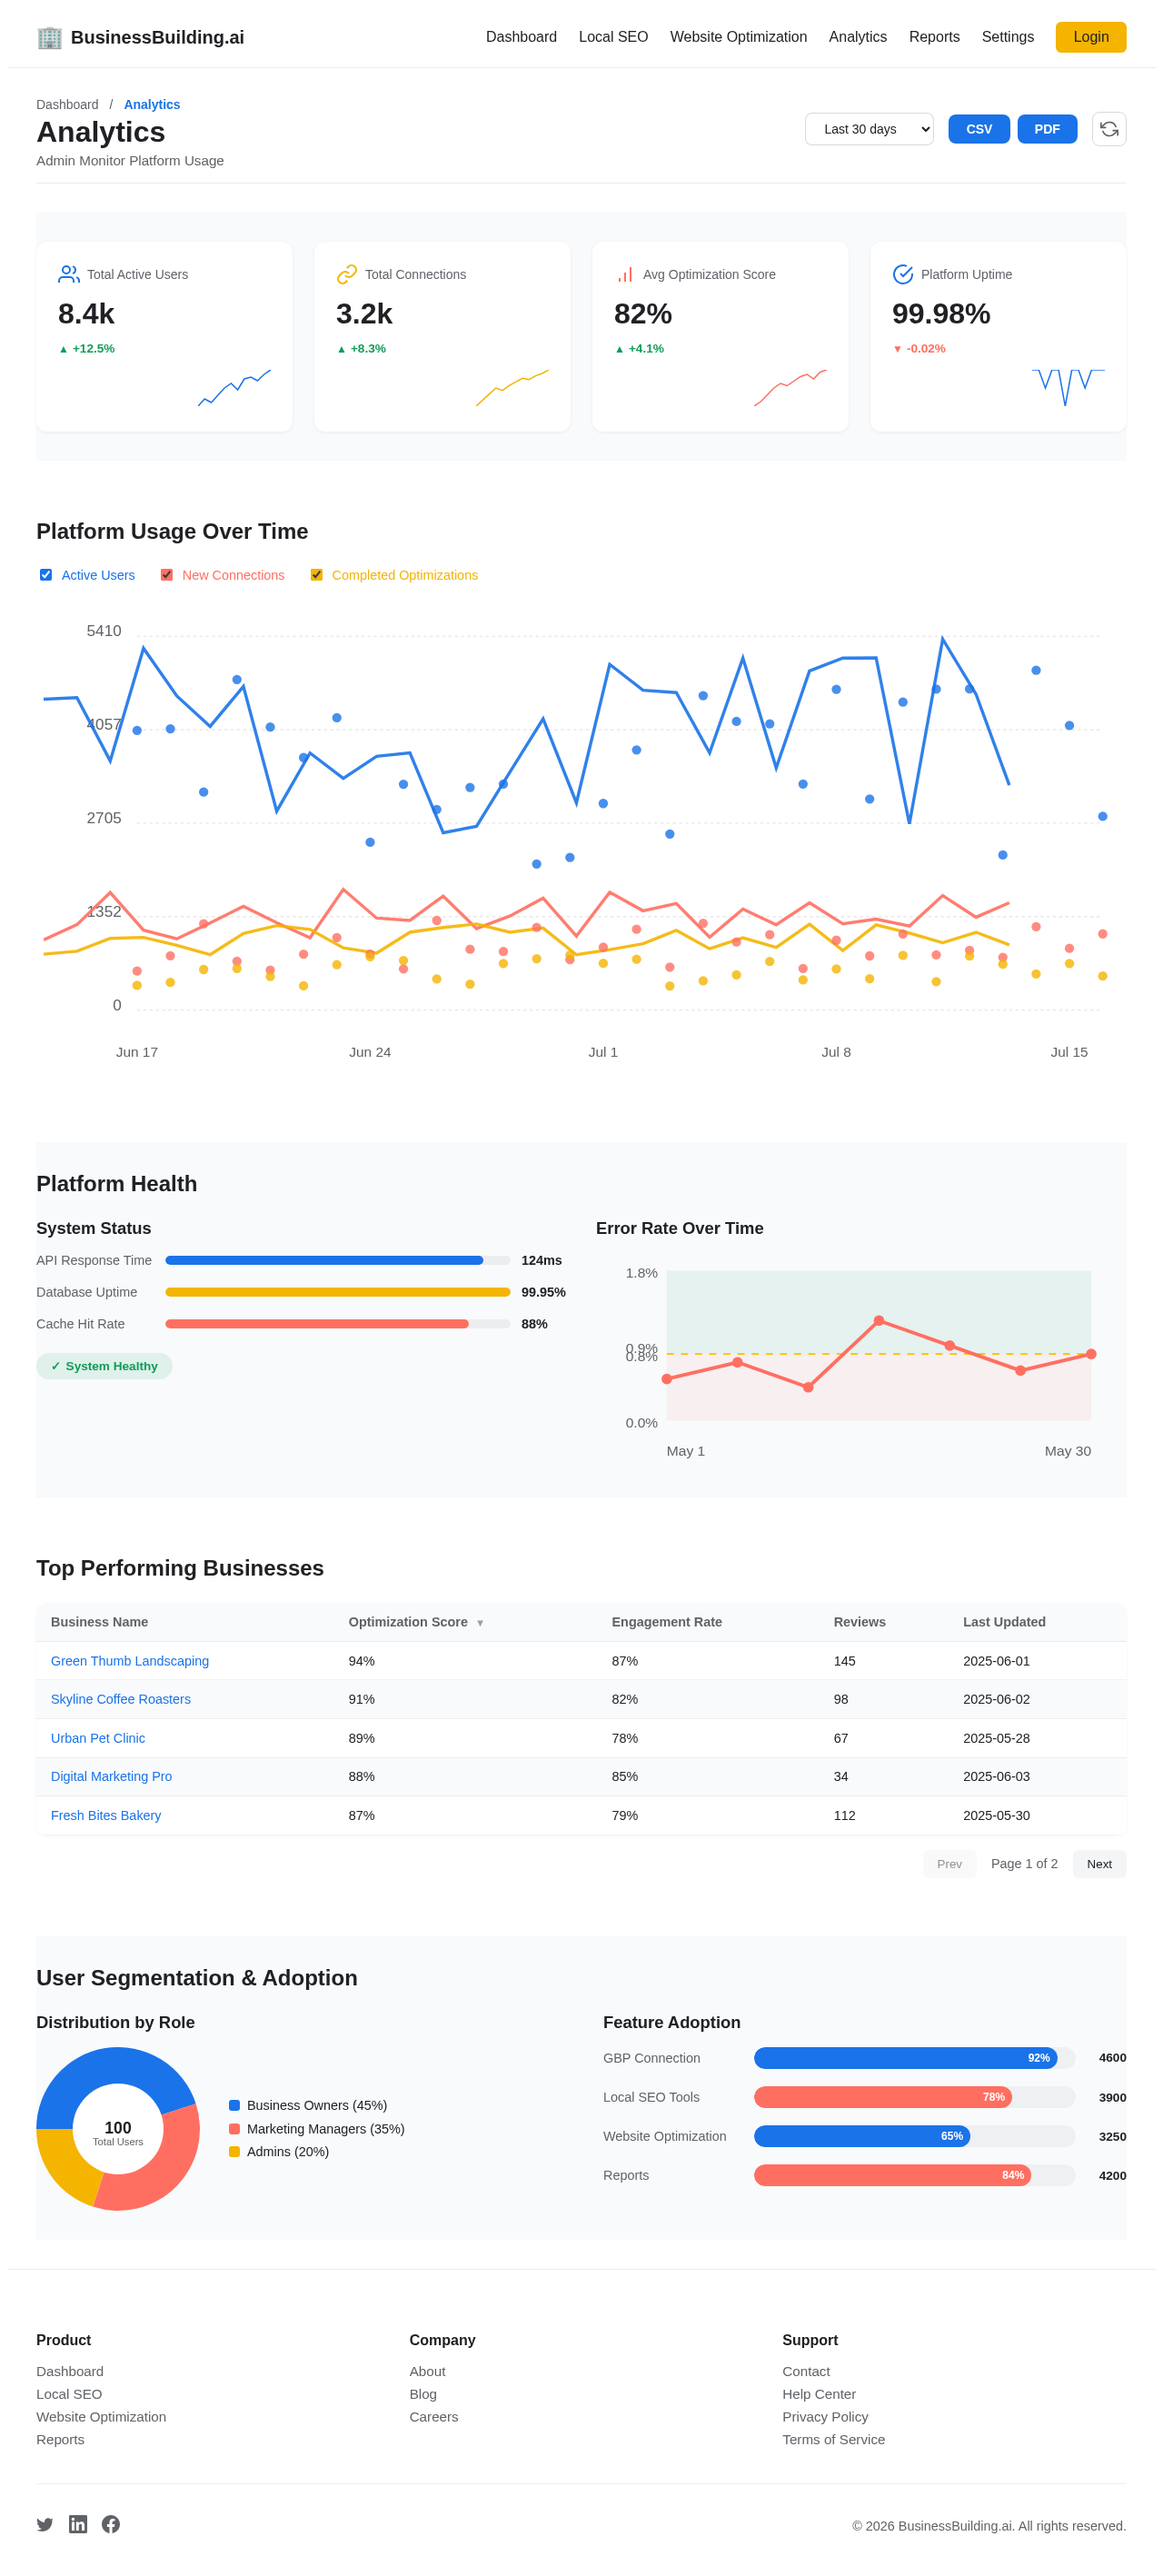Open the Contact footer link
Screen dimensions: 1163x2576
tap(806, 2371)
